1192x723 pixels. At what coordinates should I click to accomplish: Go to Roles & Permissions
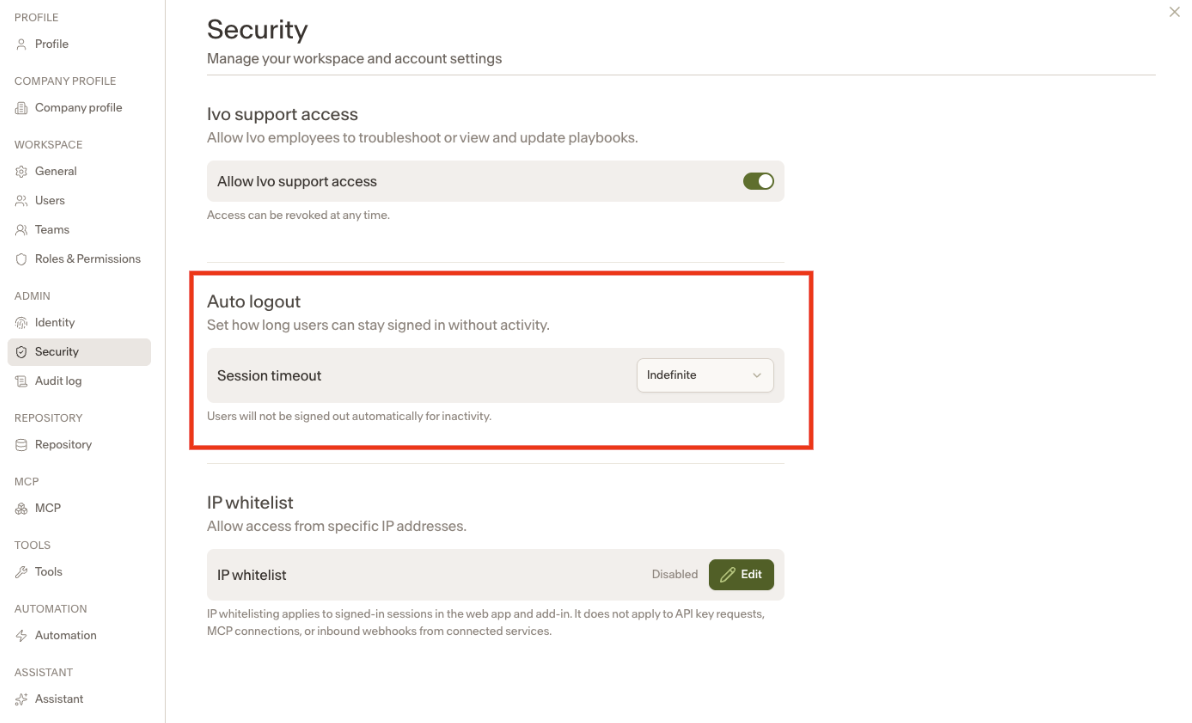point(87,259)
